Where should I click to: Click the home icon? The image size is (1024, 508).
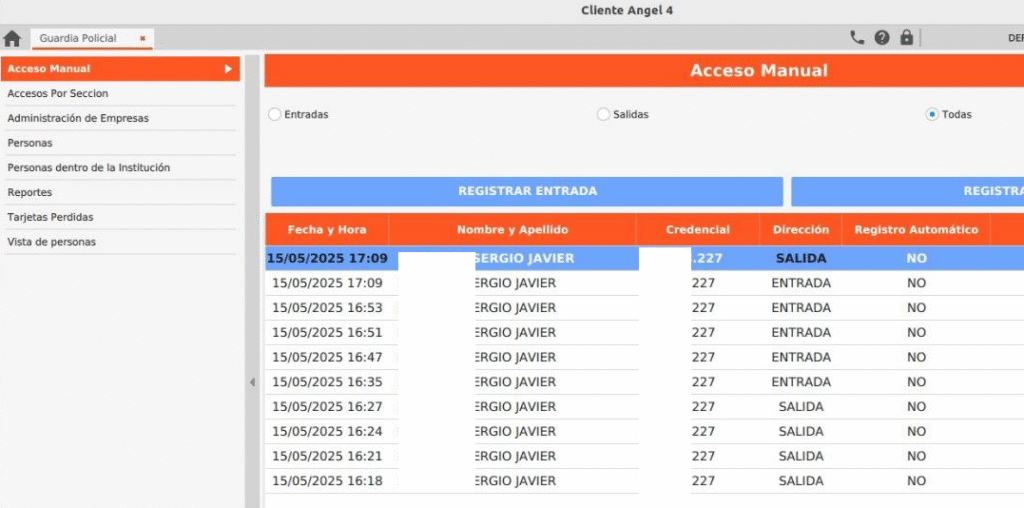pyautogui.click(x=12, y=39)
